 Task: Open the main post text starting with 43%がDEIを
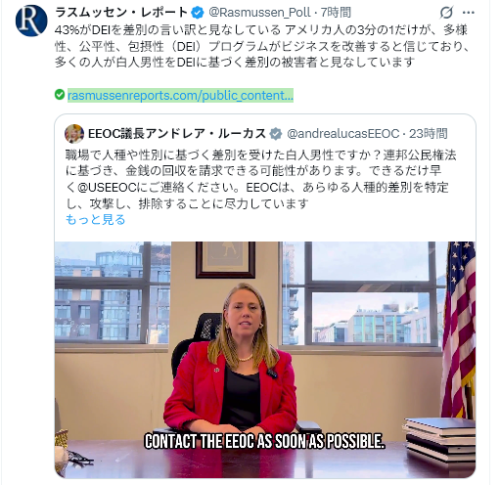coord(262,46)
